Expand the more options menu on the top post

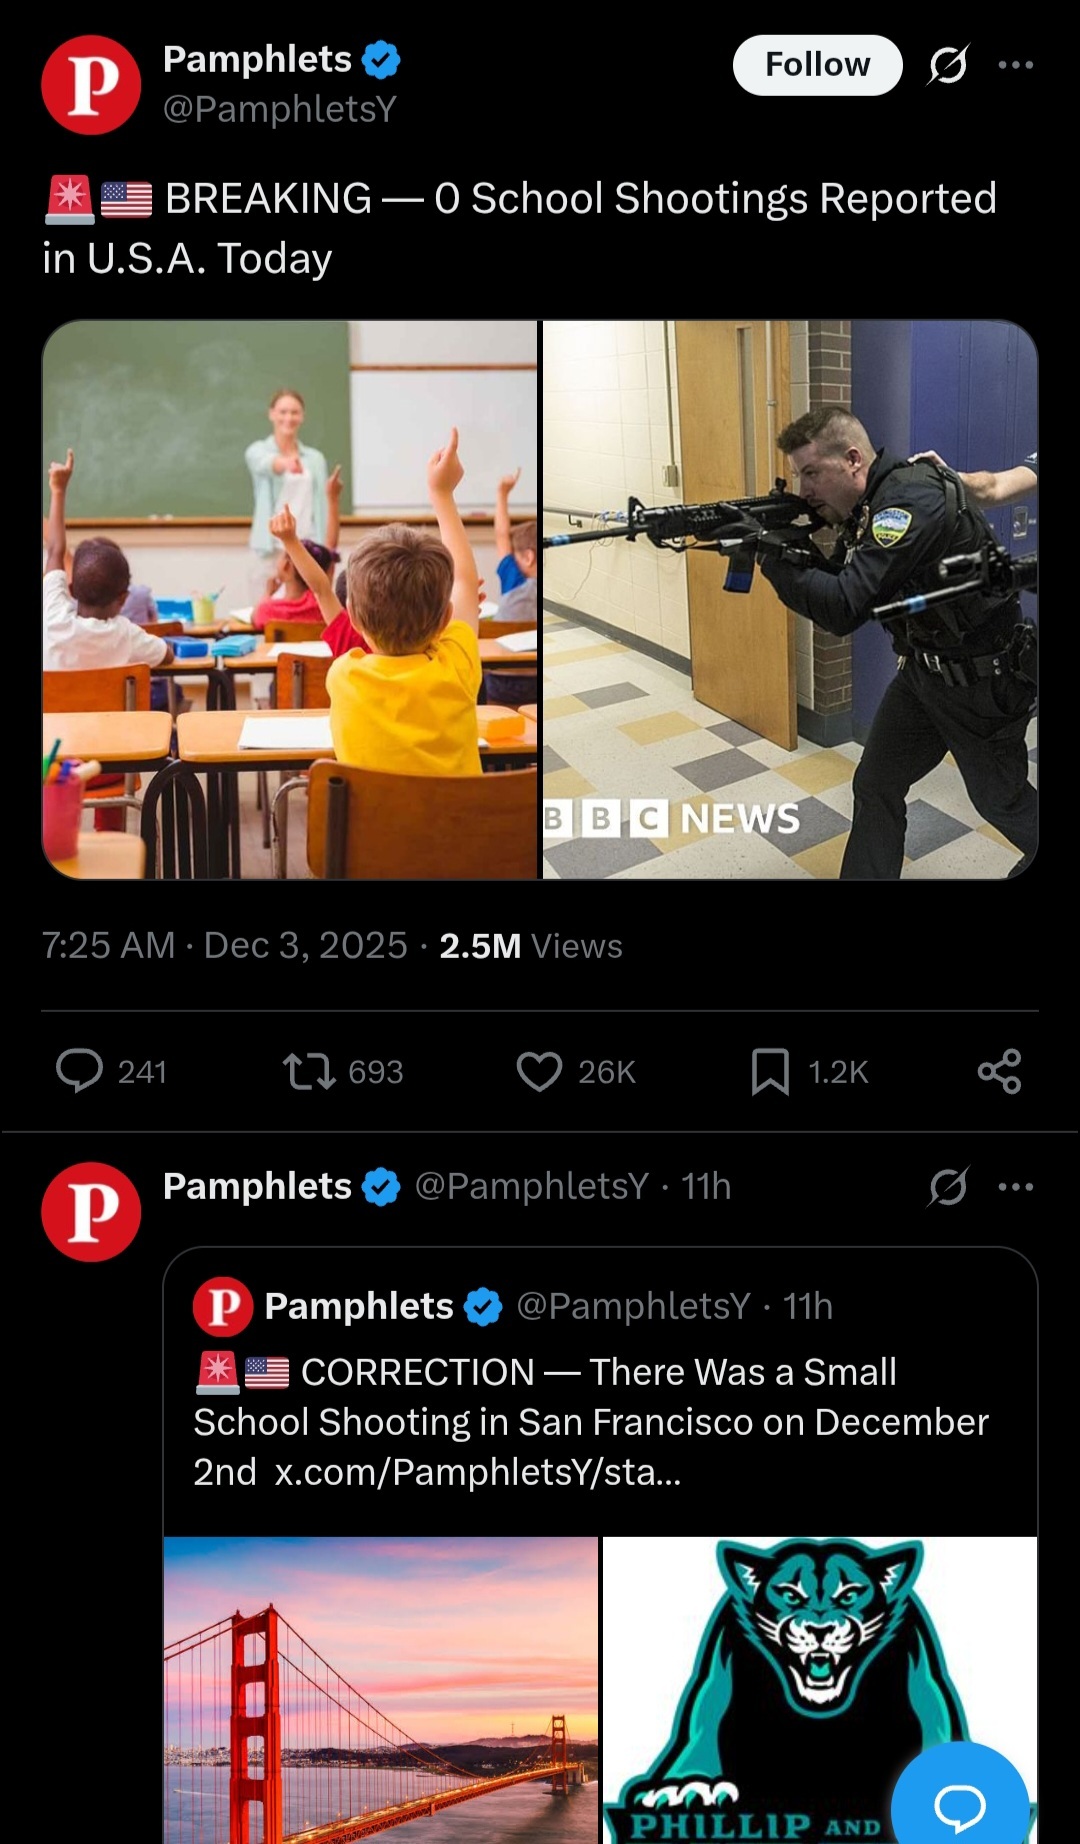click(x=1016, y=65)
